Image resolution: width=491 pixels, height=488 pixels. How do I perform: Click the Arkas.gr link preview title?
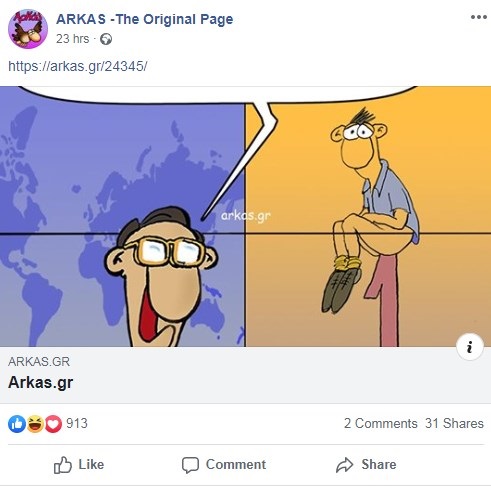40,382
